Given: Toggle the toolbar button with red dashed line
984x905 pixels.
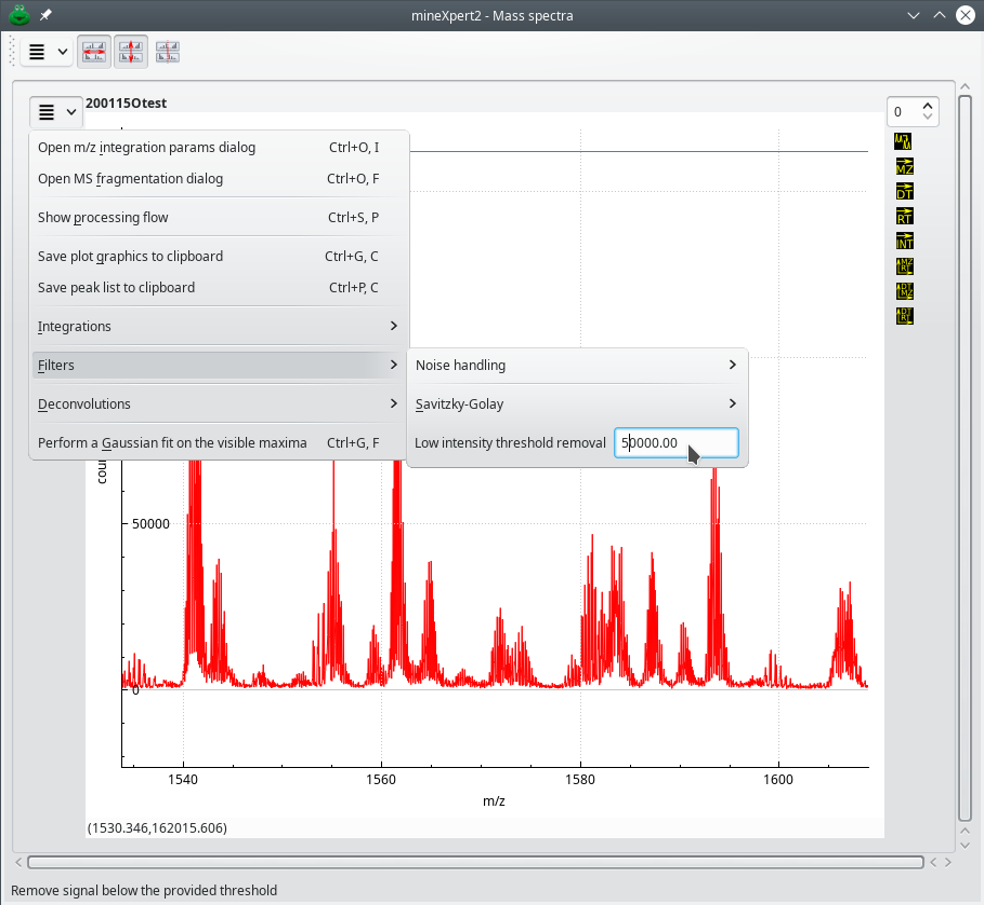Looking at the screenshot, I should [167, 52].
